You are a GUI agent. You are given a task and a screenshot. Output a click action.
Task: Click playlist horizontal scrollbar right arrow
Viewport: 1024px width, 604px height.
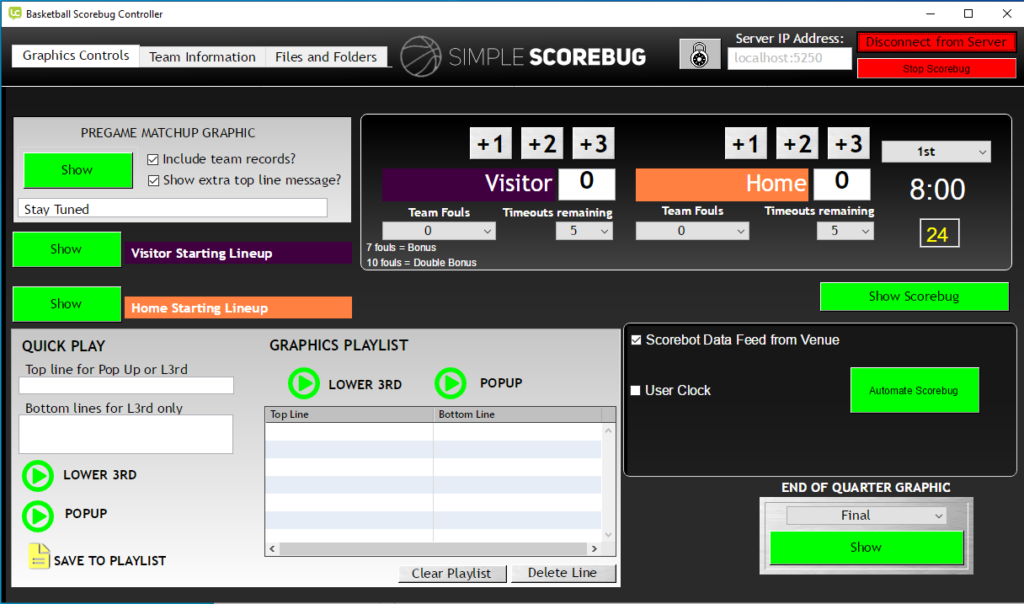click(594, 549)
